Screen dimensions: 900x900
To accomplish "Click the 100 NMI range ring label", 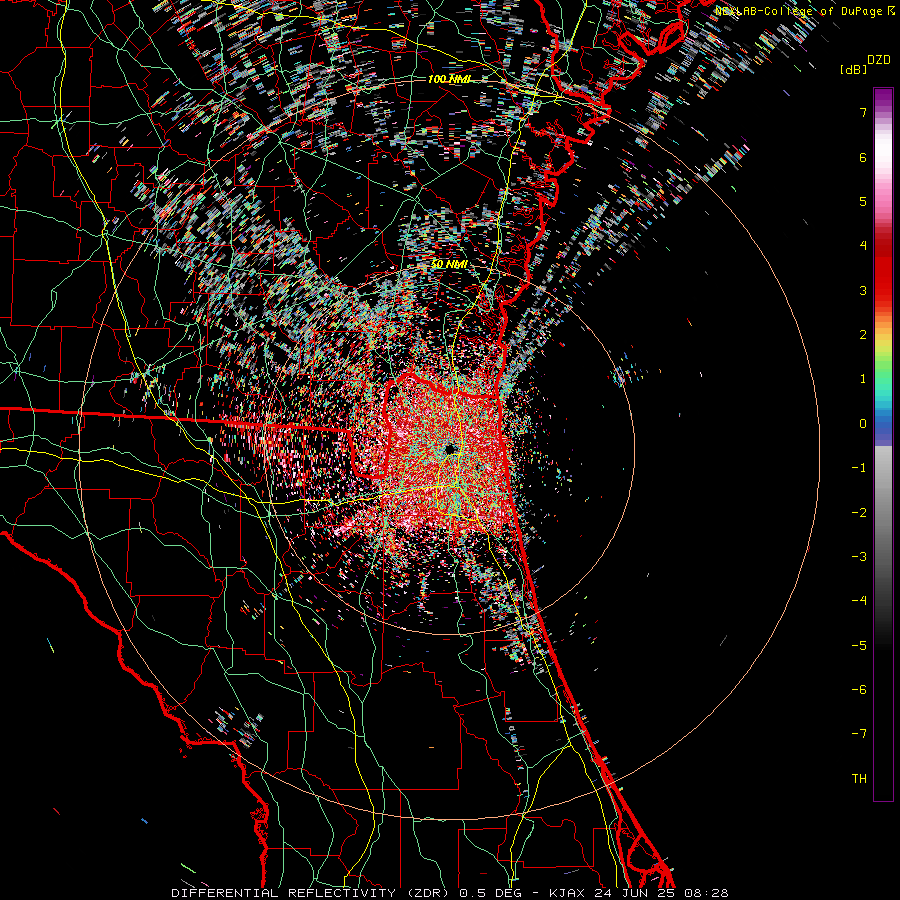I will click(449, 79).
